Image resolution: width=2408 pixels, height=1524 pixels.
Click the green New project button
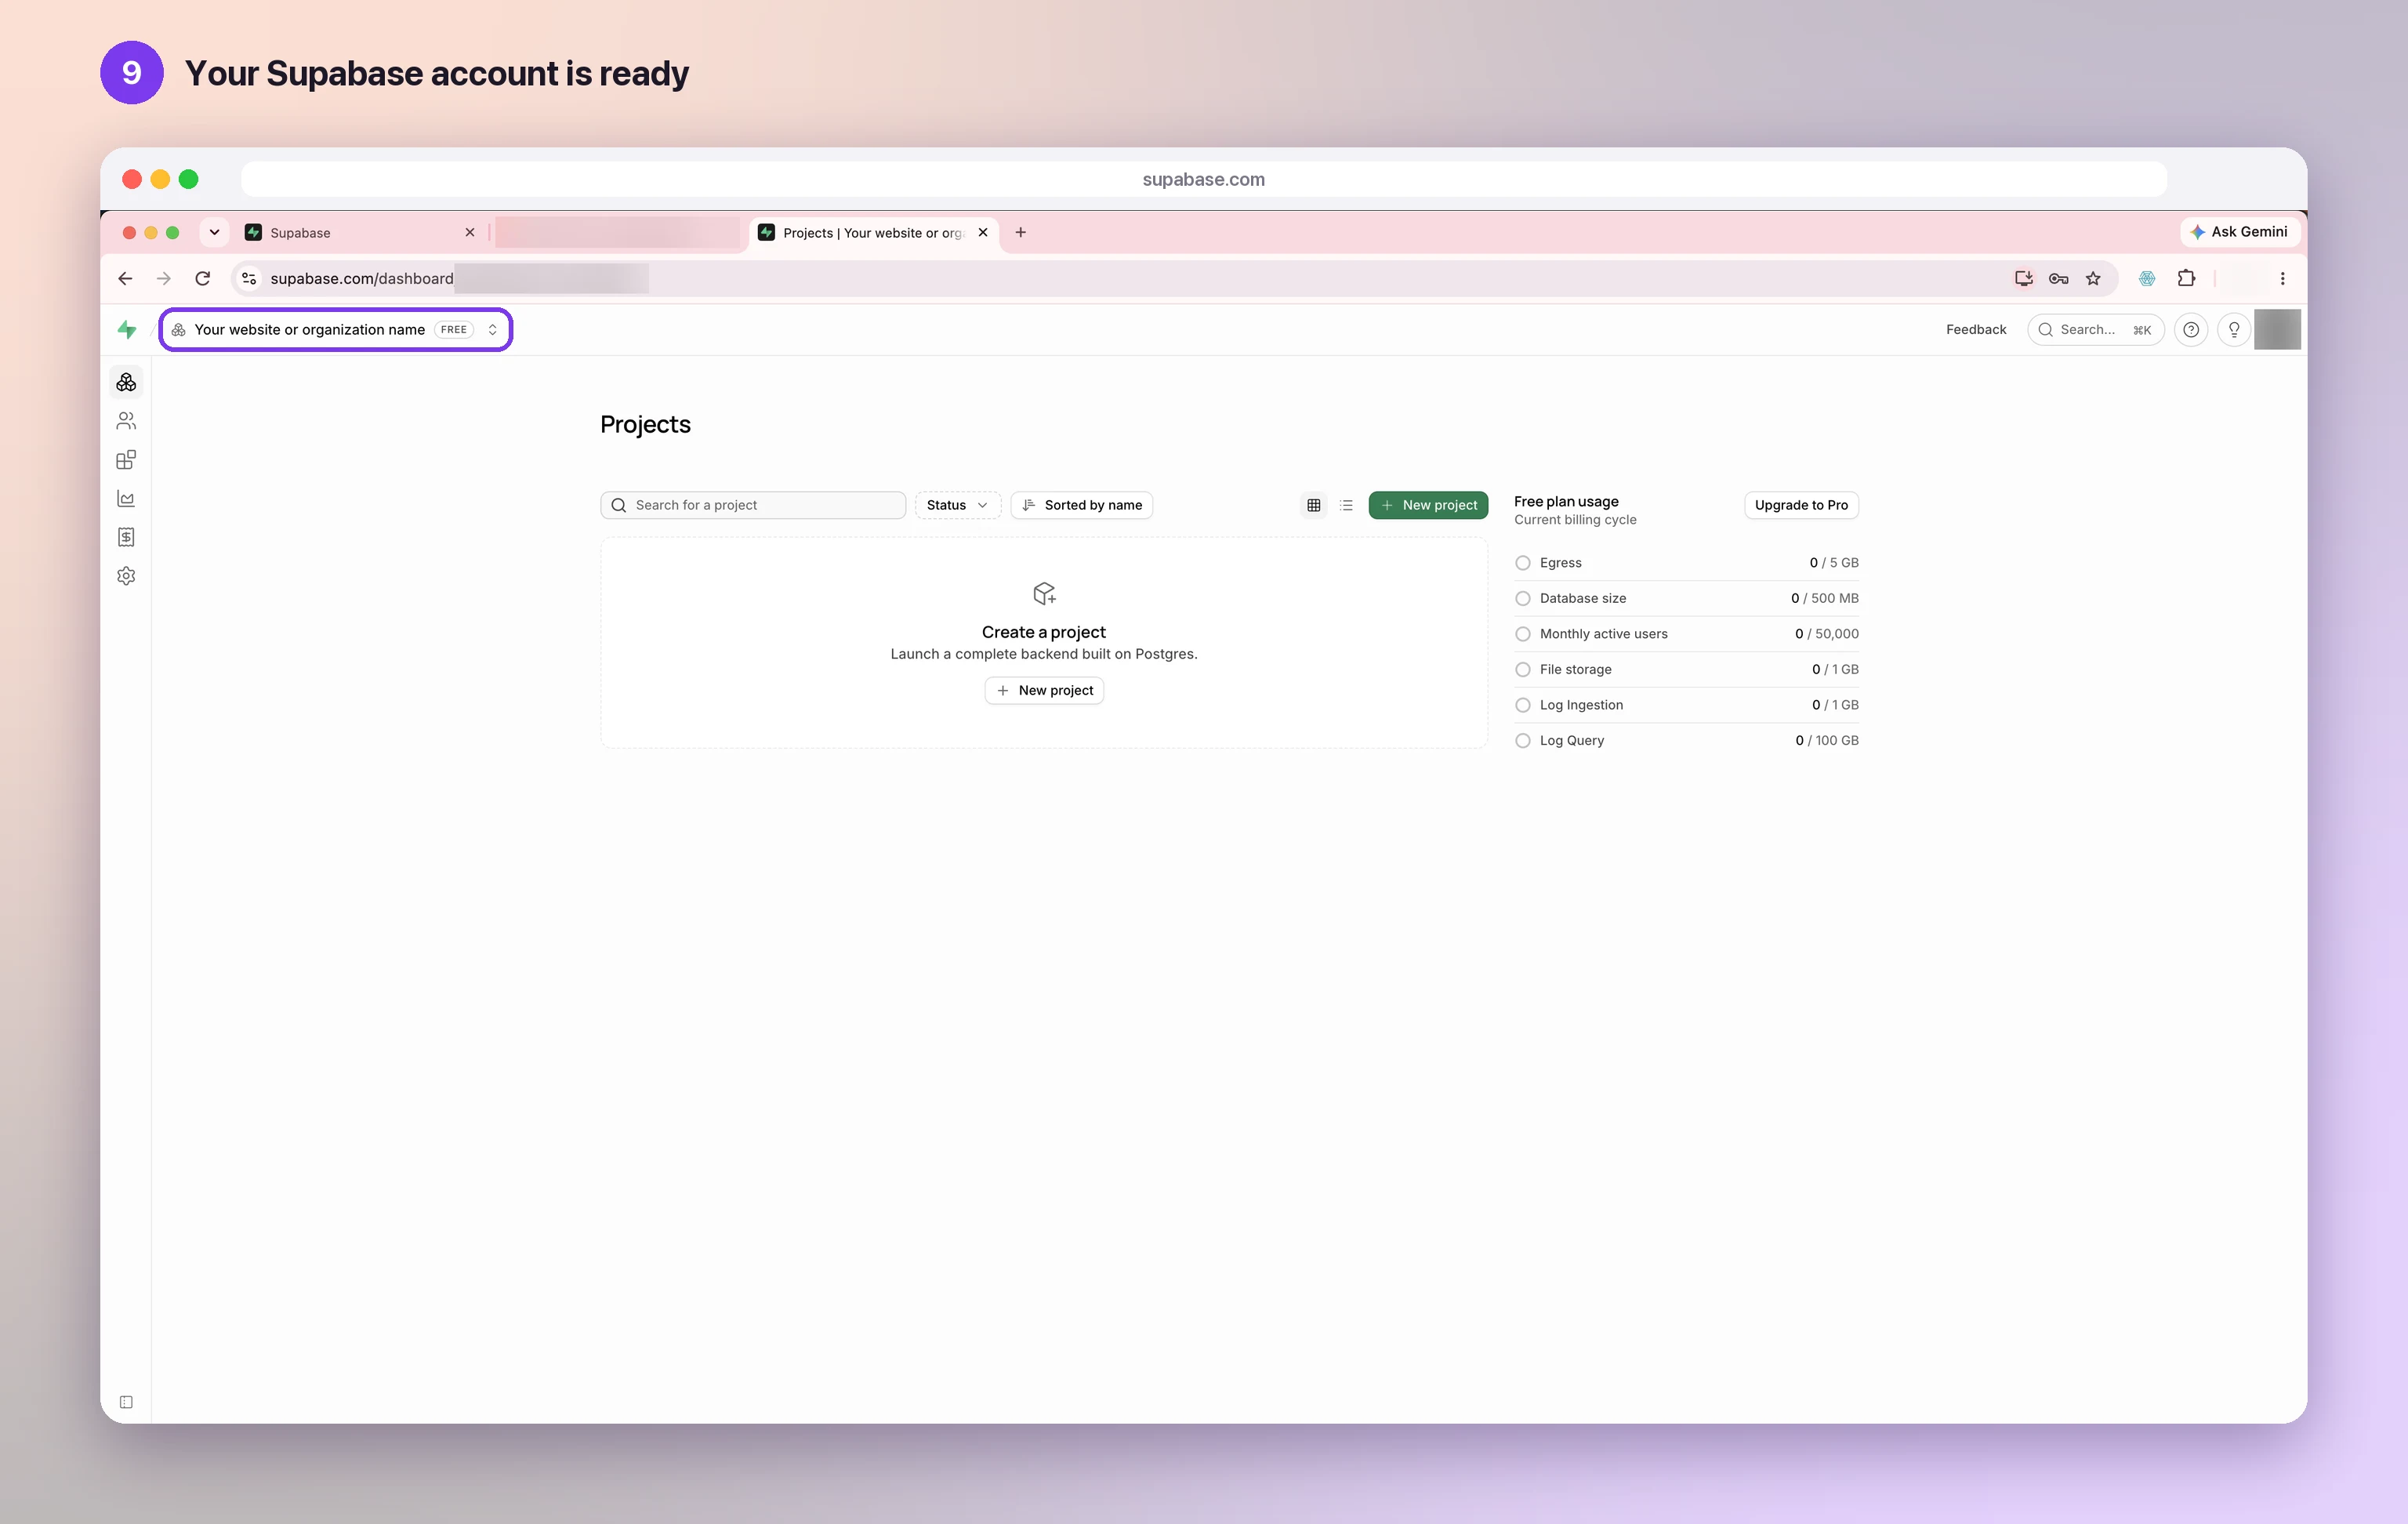tap(1428, 505)
